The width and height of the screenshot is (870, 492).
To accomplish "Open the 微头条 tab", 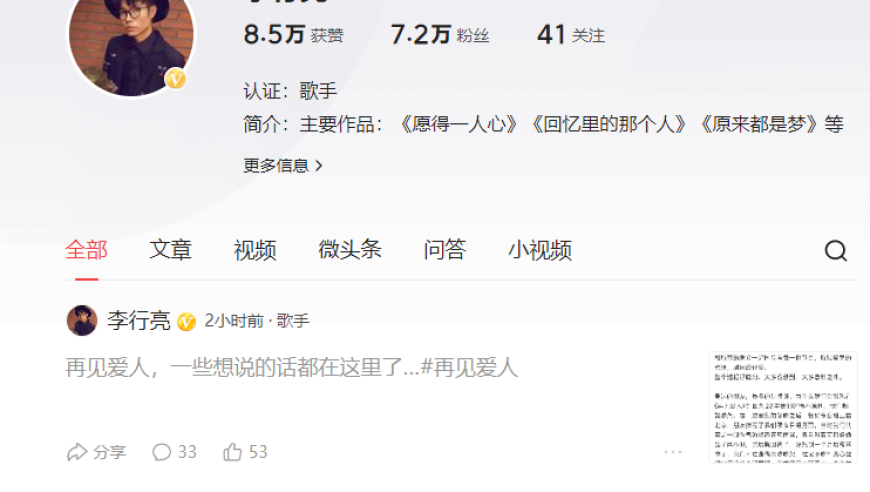I will pyautogui.click(x=350, y=250).
